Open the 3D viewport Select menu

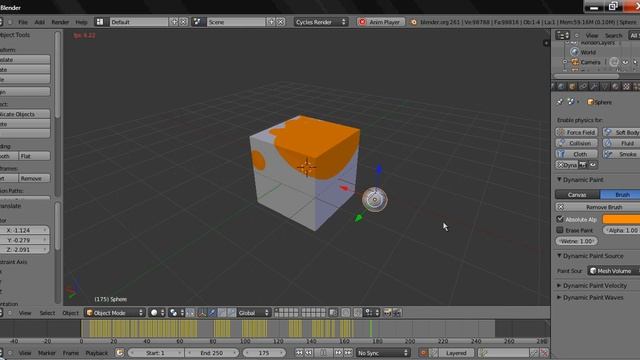47,313
